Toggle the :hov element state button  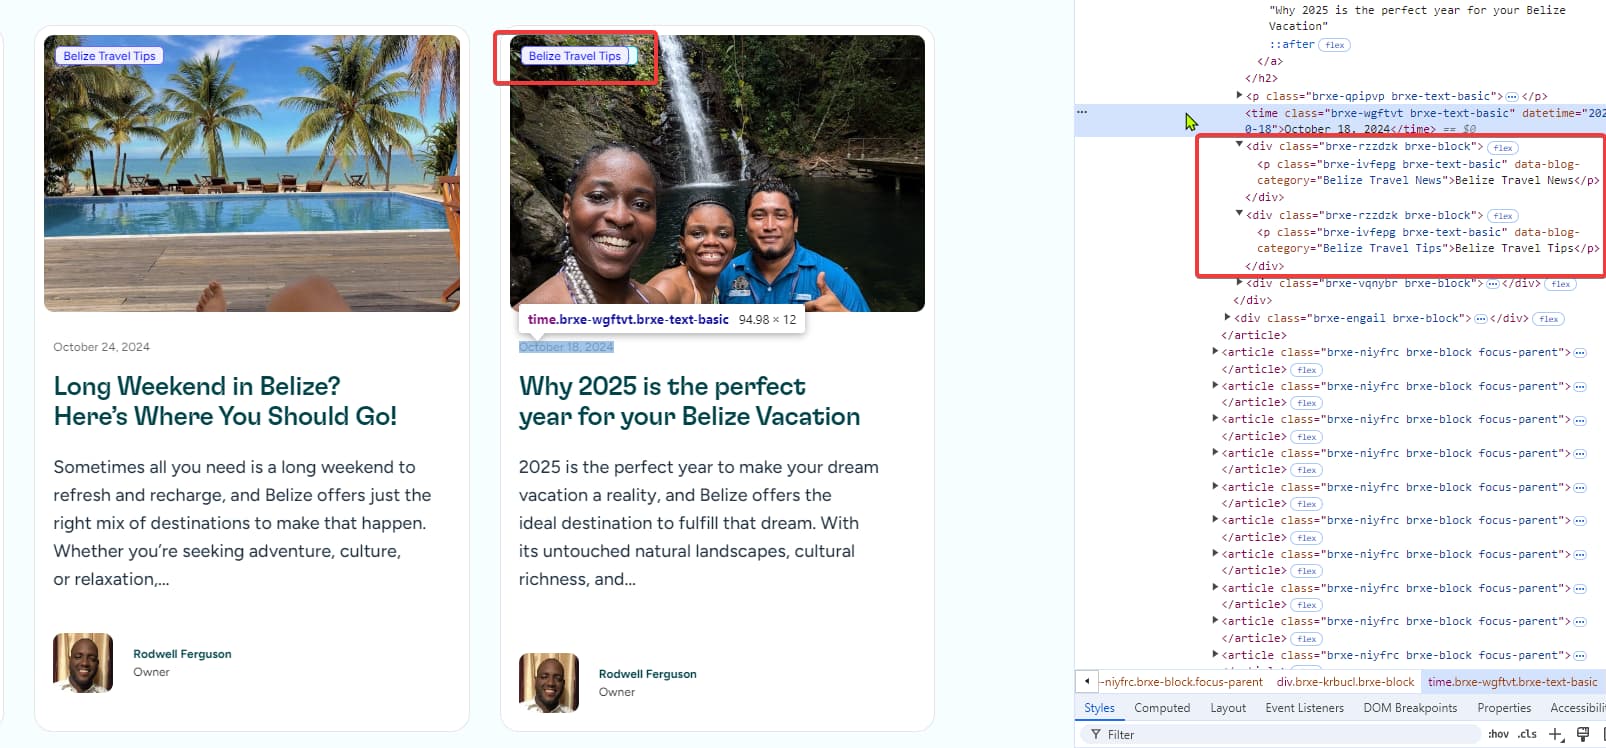(1497, 734)
